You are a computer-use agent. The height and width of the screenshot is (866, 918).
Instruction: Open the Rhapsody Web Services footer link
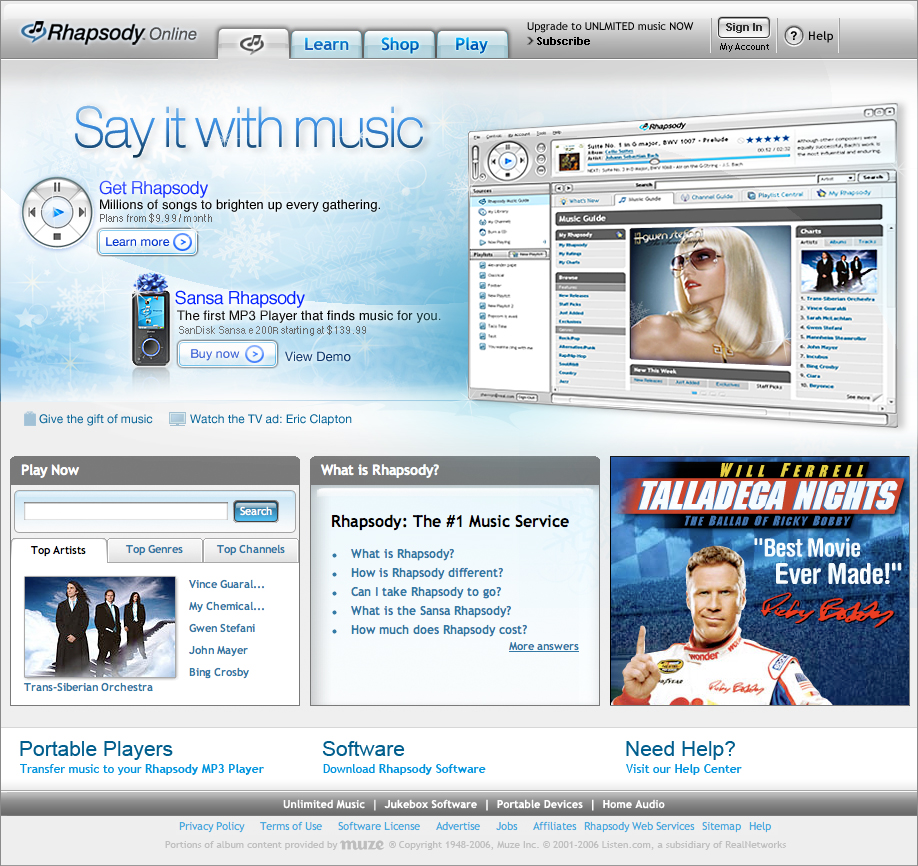point(639,826)
